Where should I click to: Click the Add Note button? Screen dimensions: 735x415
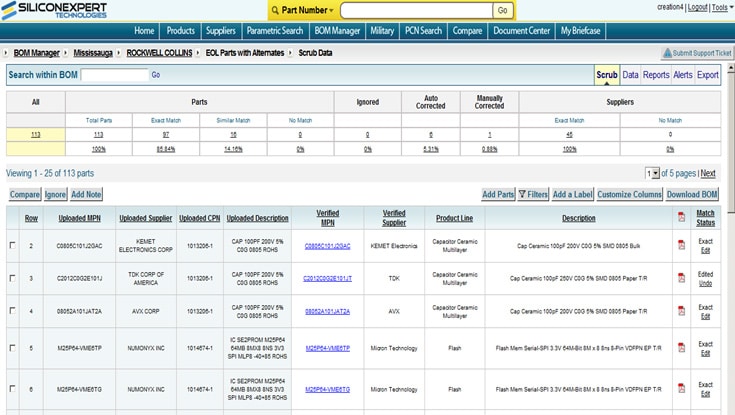click(86, 194)
